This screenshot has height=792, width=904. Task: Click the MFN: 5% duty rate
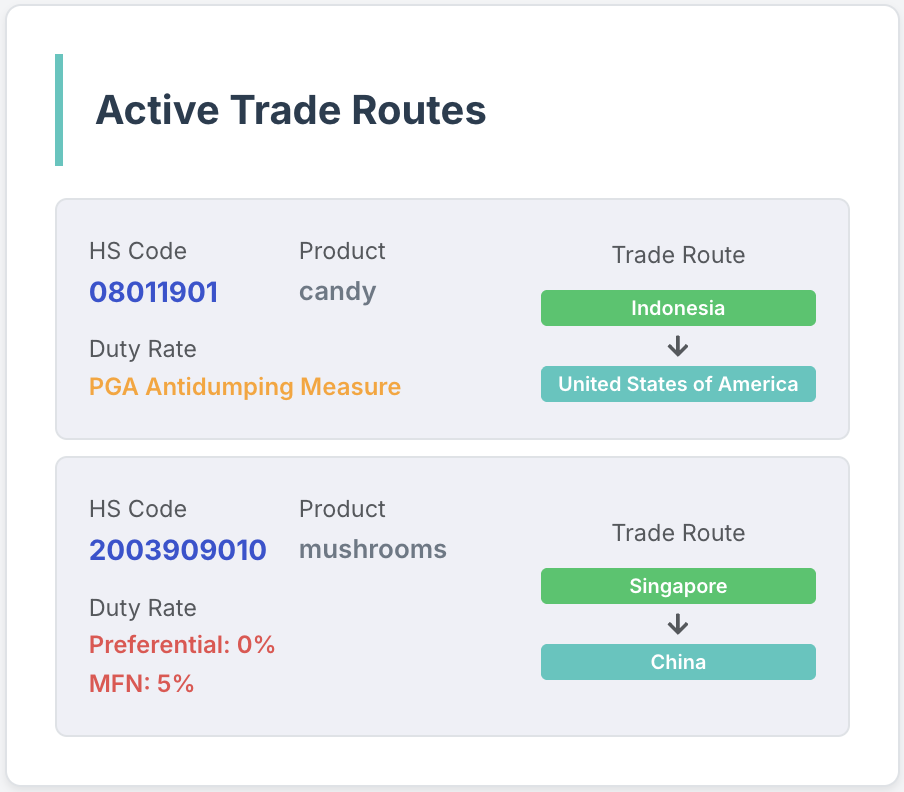[x=142, y=684]
